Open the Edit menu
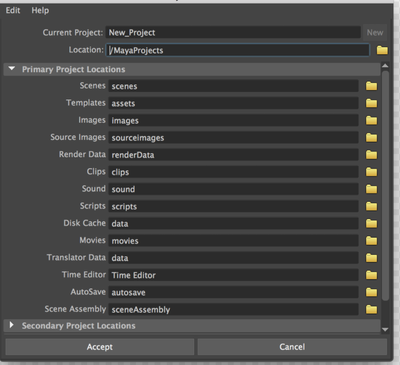400x365 pixels. coord(13,10)
